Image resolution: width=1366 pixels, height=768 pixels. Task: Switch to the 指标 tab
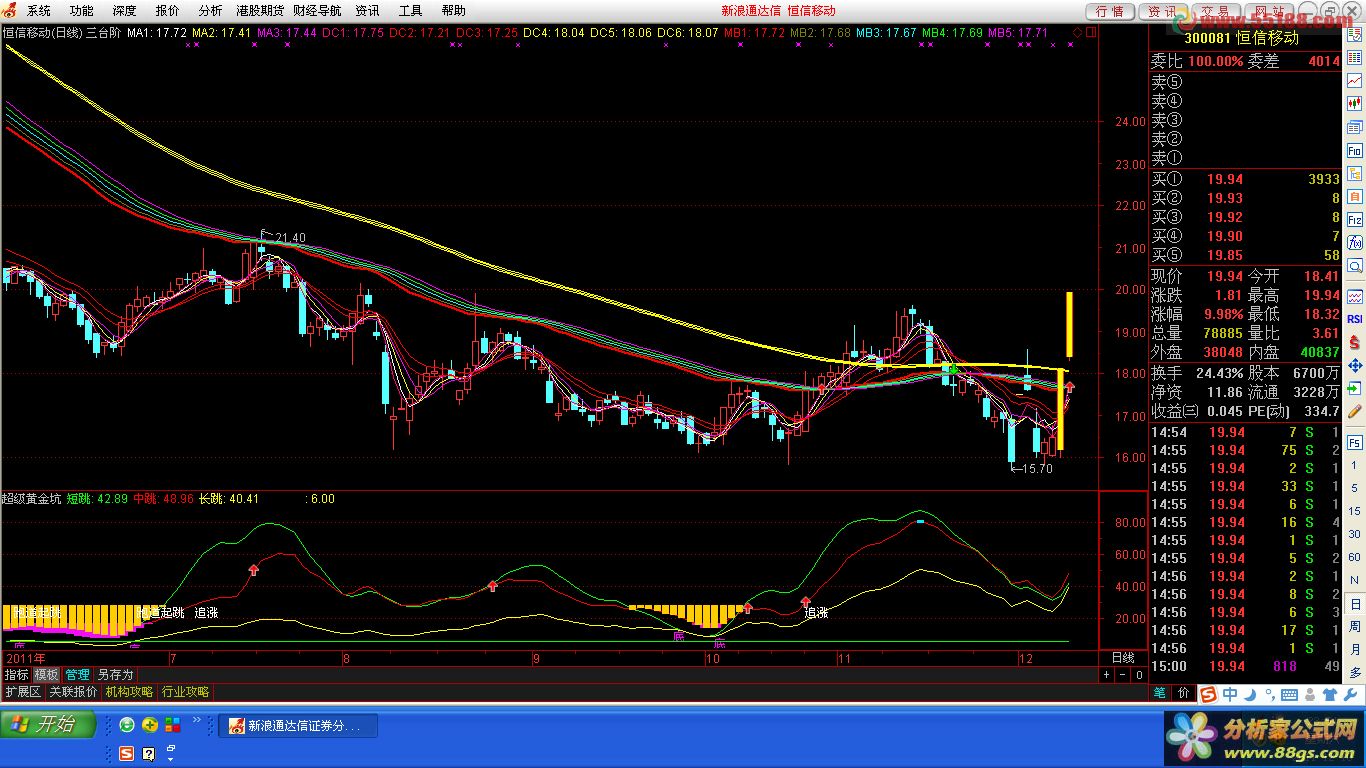tap(16, 675)
